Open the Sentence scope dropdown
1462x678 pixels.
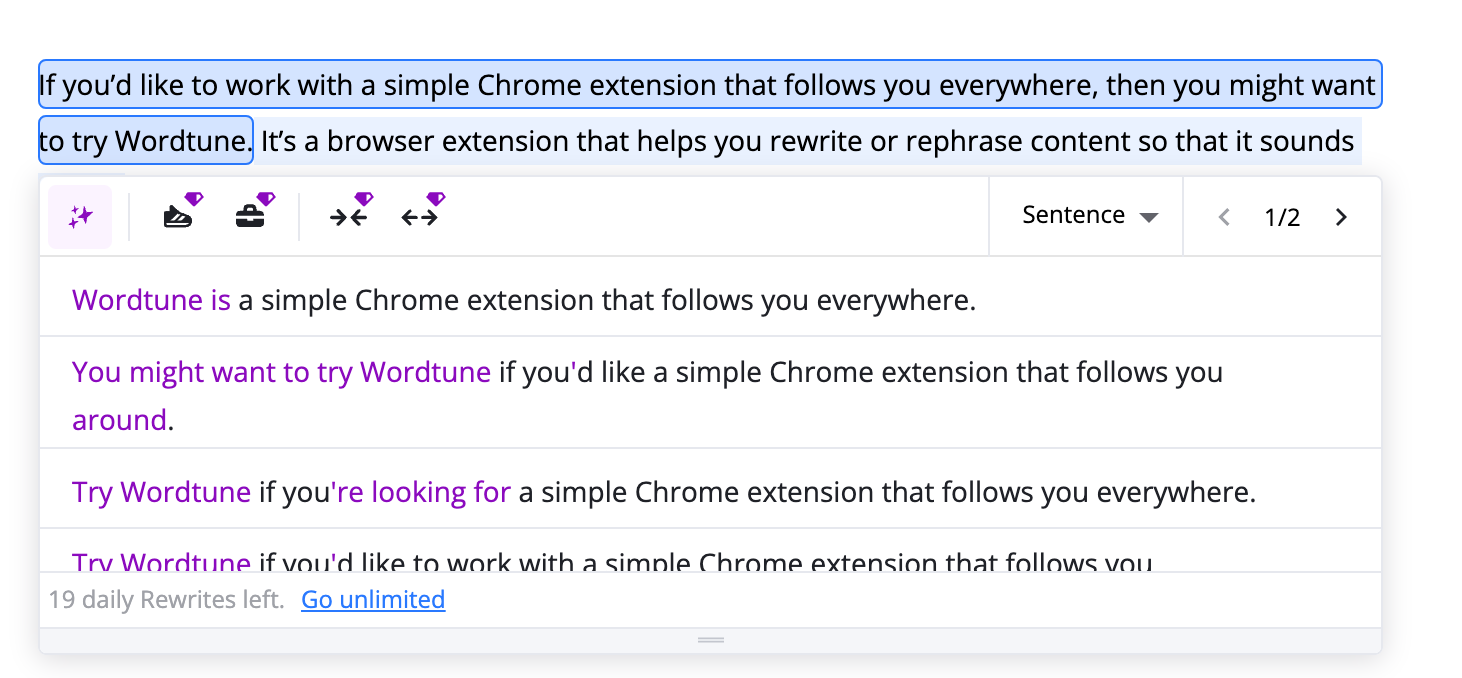point(1089,216)
